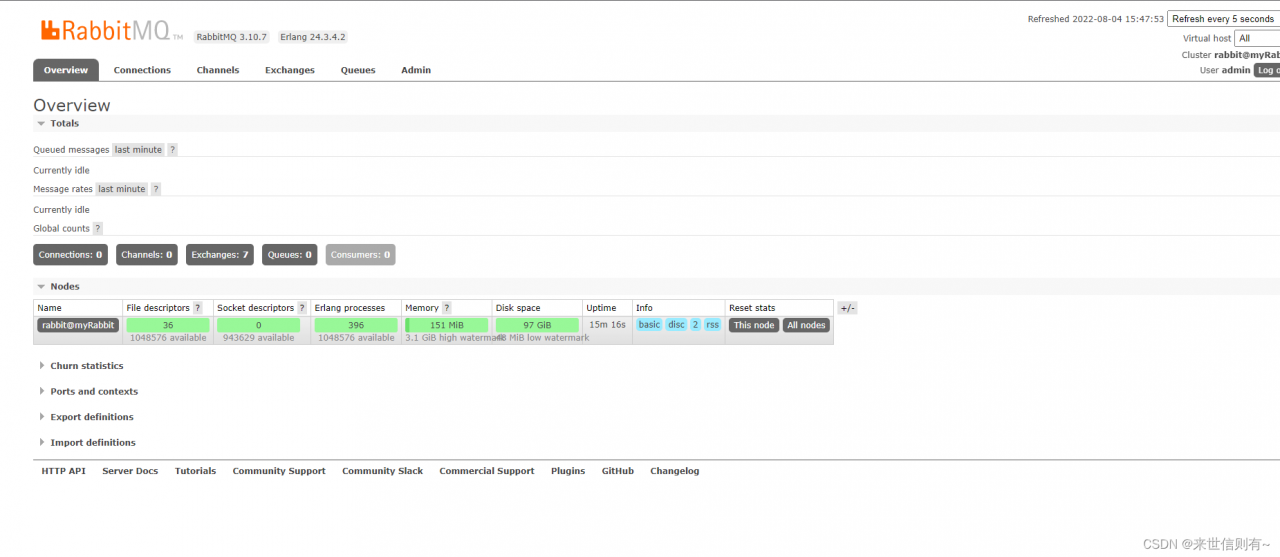Click the basic info tag

pos(650,325)
